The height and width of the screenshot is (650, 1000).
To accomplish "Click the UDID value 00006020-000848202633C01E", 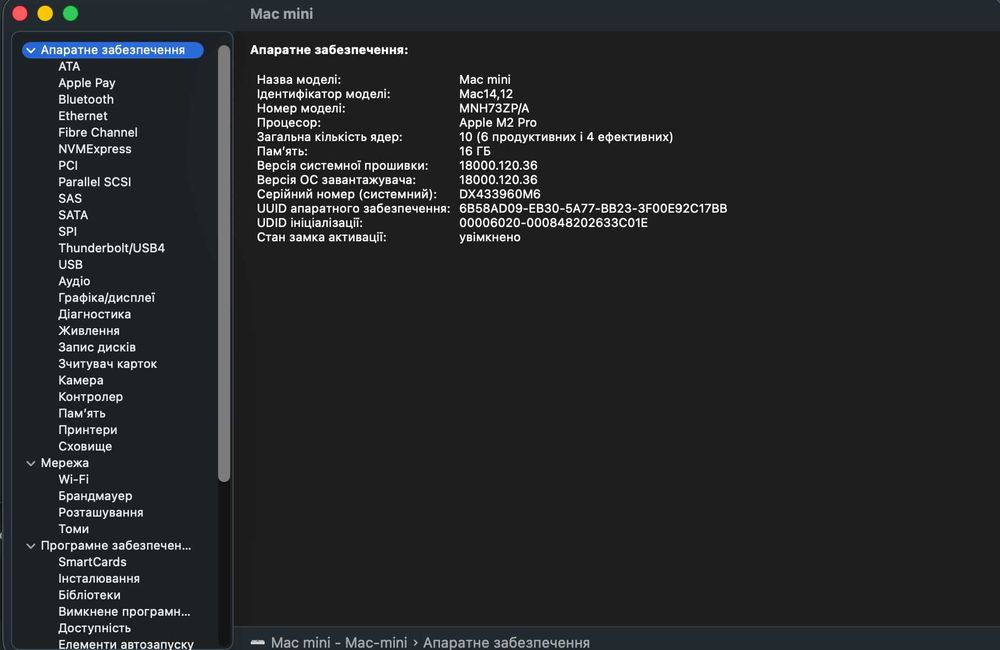I will (554, 223).
